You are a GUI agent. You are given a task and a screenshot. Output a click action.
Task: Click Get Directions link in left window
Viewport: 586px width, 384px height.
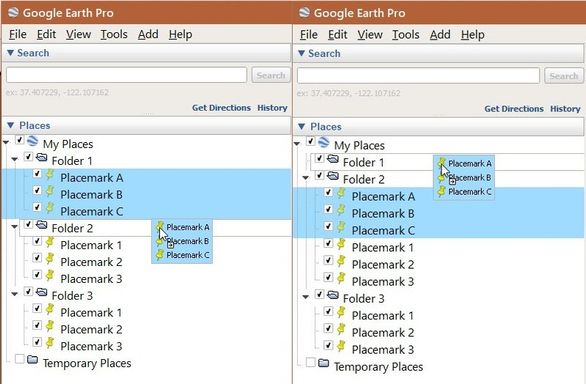pyautogui.click(x=221, y=108)
